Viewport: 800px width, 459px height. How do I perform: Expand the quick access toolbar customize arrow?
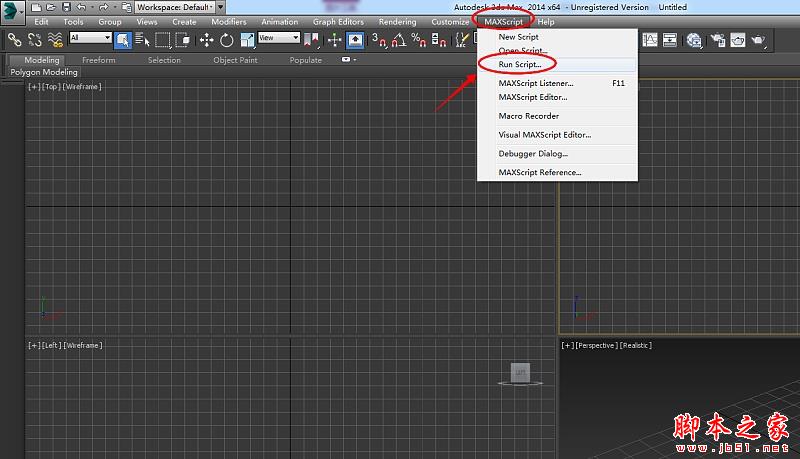tap(220, 7)
